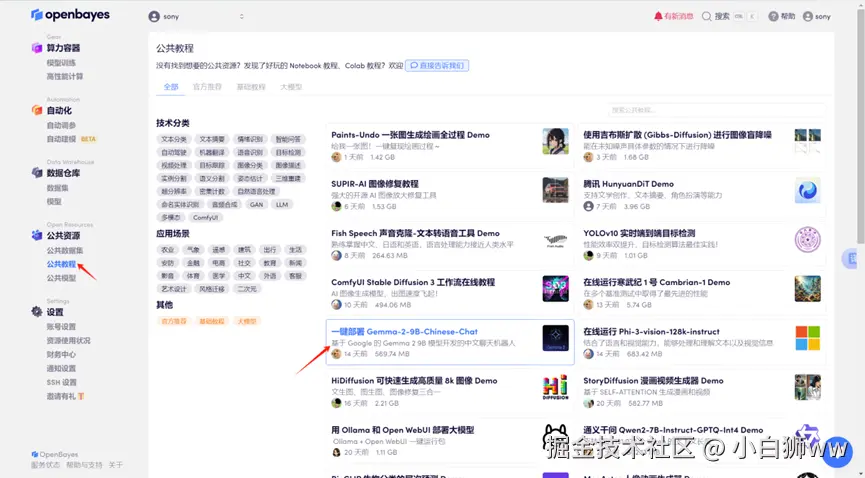Click 帮助与支持 footer link
865x478 pixels.
84,465
